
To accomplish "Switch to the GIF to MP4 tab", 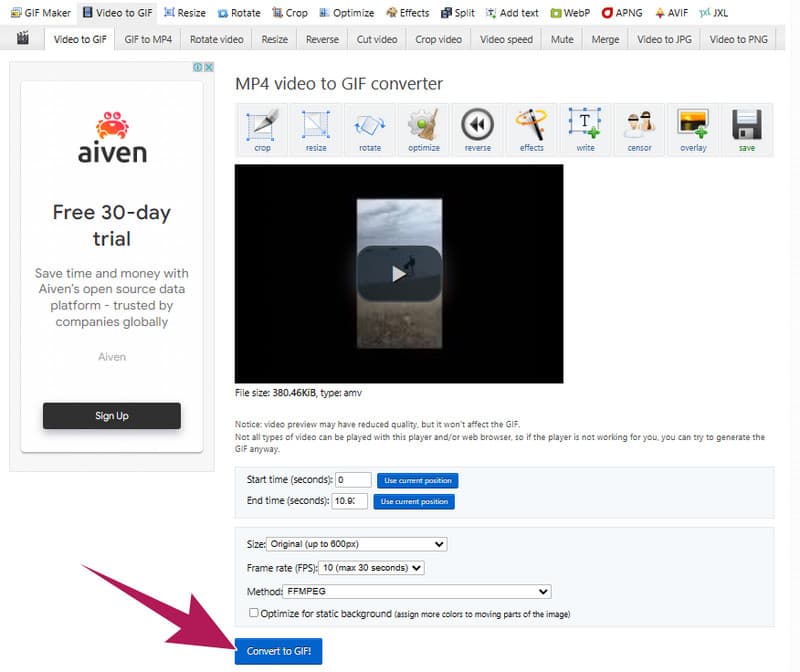I will (147, 39).
